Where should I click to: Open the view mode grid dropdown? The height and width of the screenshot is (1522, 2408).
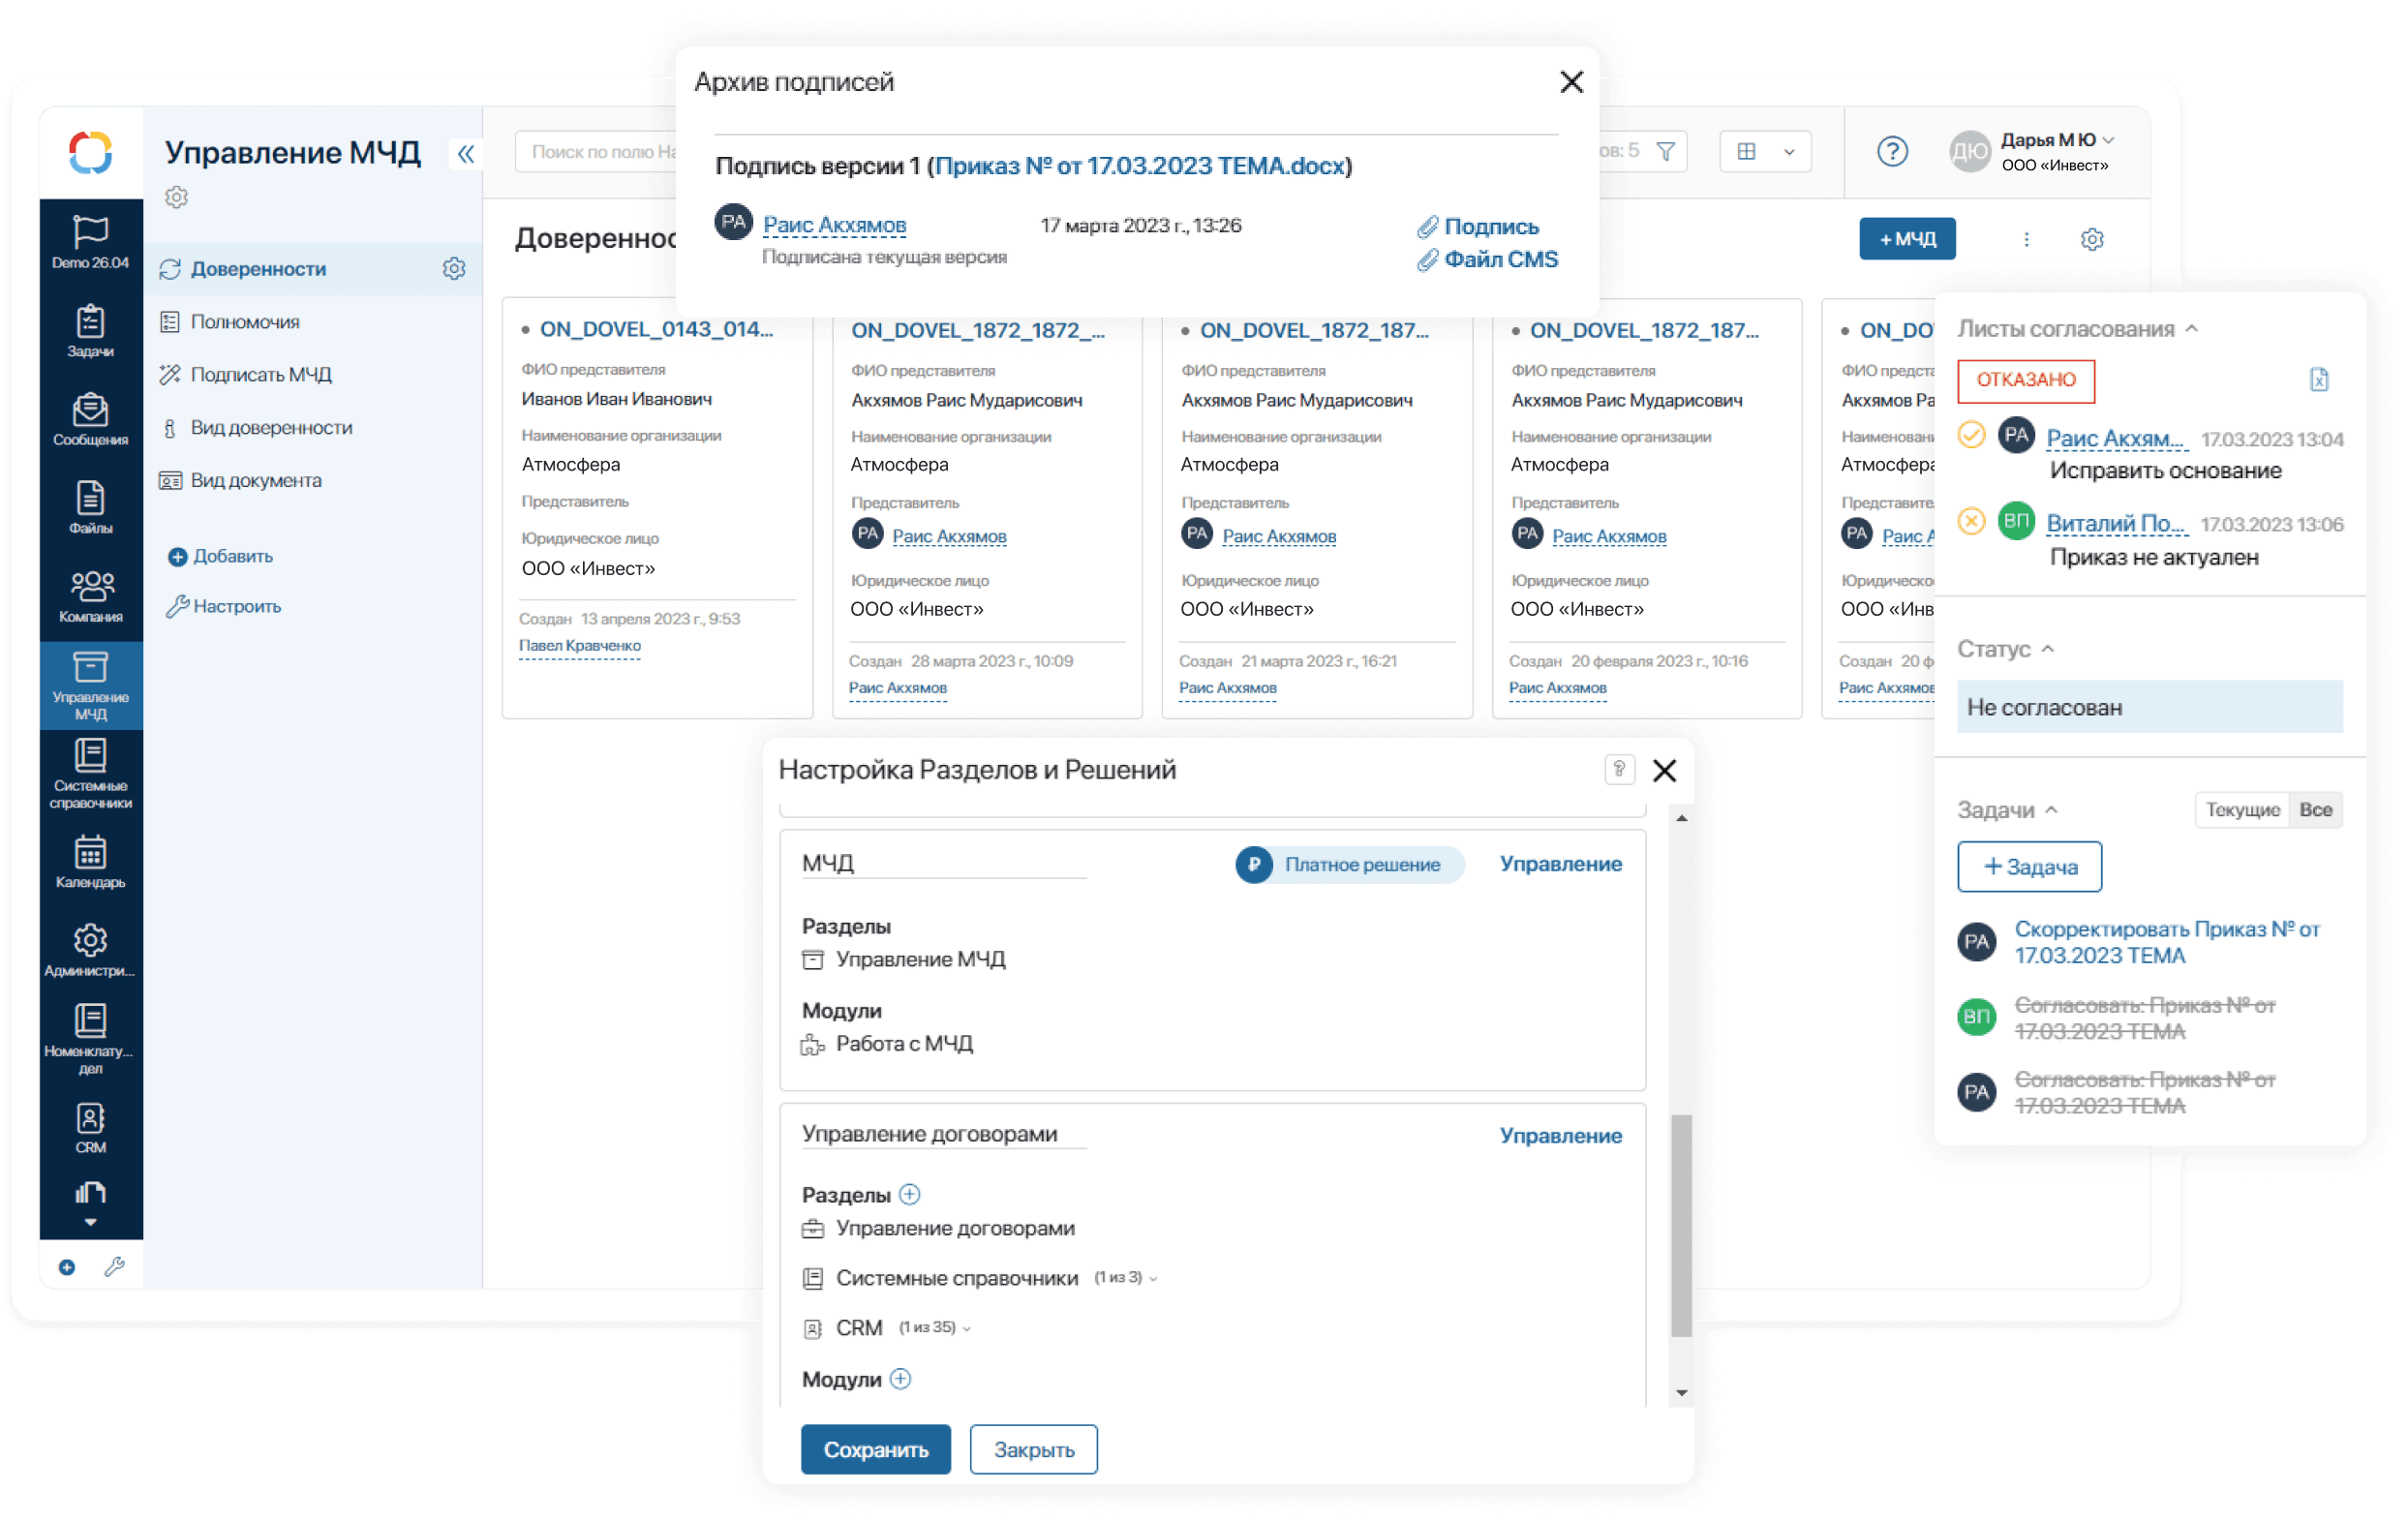pos(1765,152)
